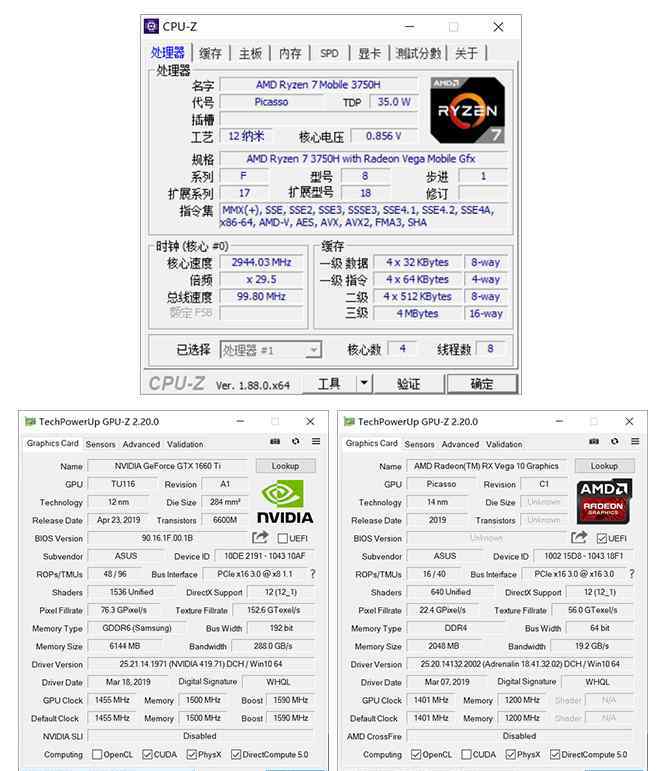Click GPU-Z icon in NVIDIA window title bar
Screen dimensions: 668x771
pos(30,421)
